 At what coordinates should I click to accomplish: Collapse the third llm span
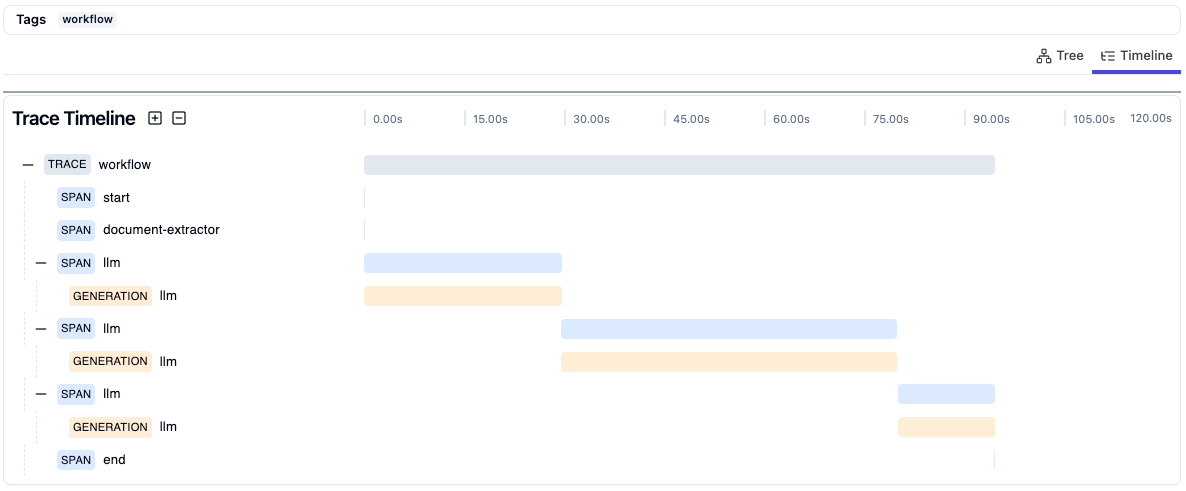click(41, 394)
